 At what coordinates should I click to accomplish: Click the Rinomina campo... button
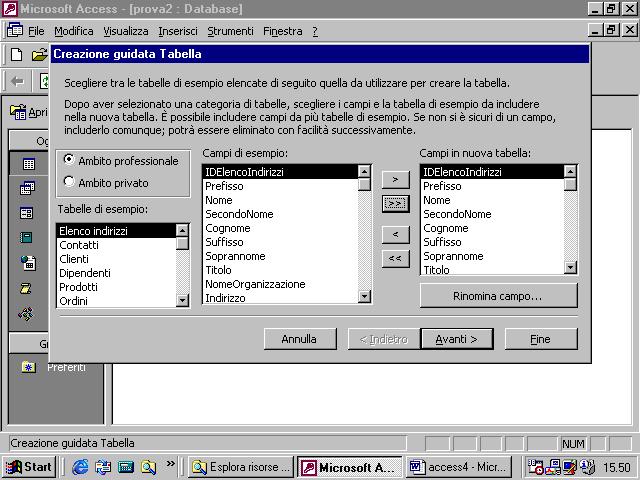(498, 296)
